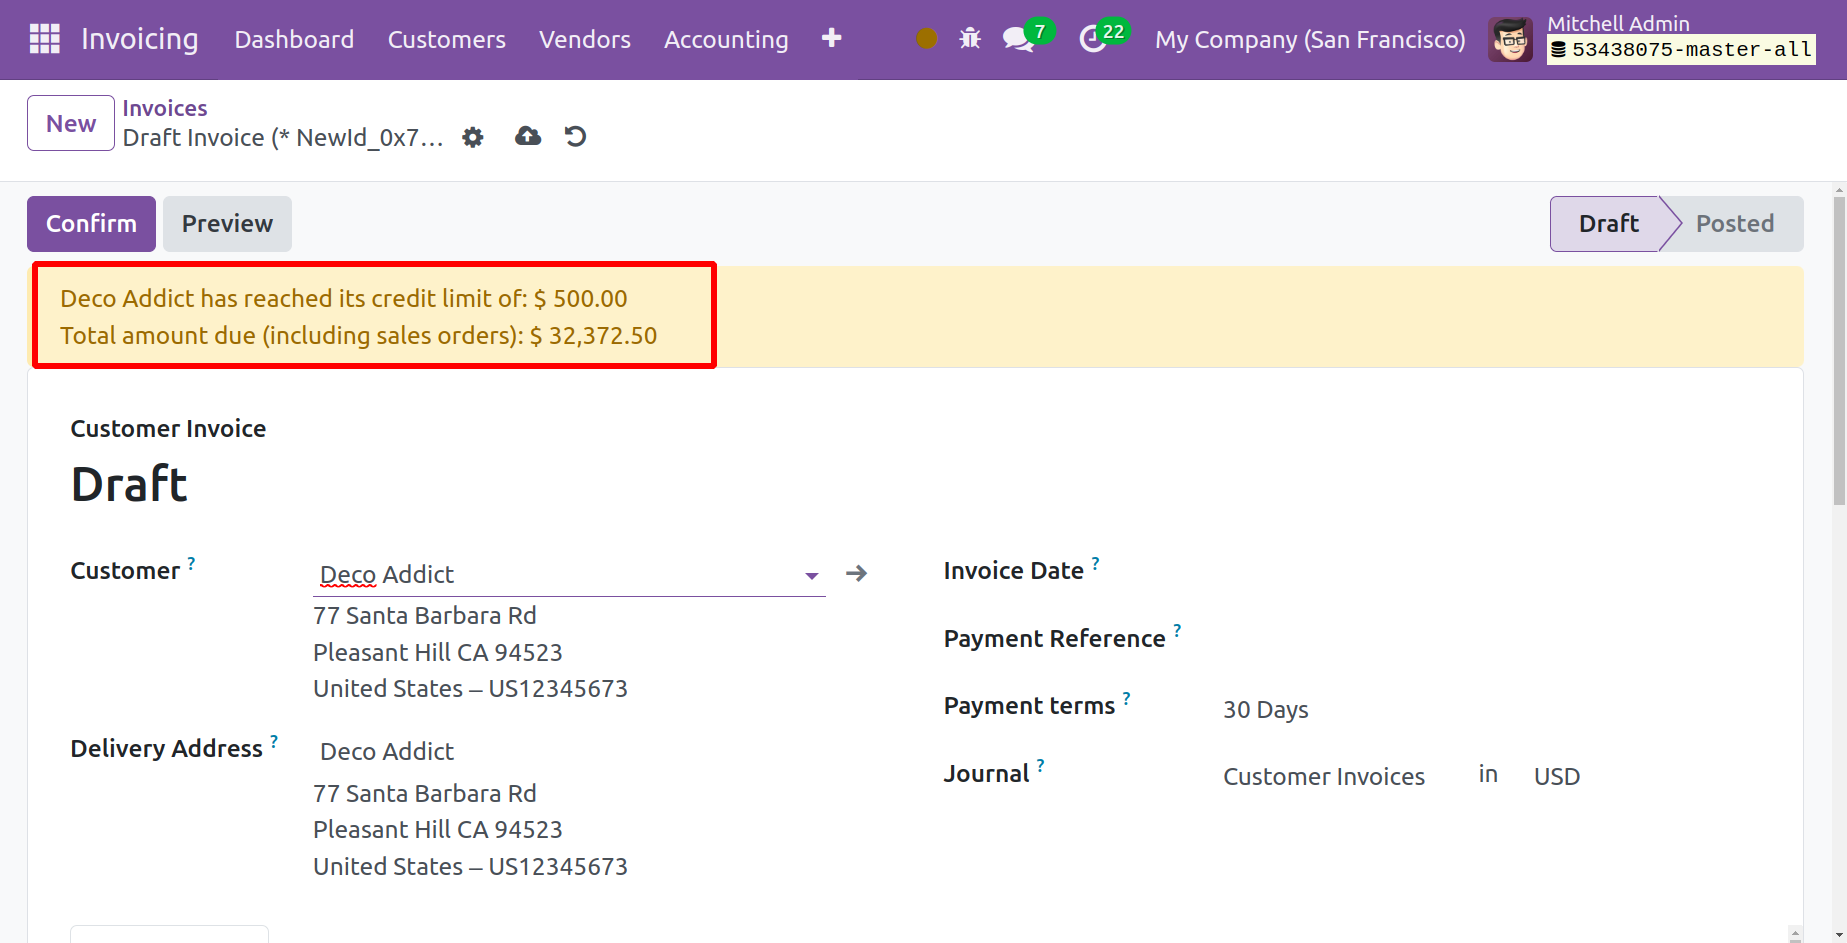The width and height of the screenshot is (1847, 943).
Task: Click help question mark beside Payment Reference
Action: click(1177, 631)
